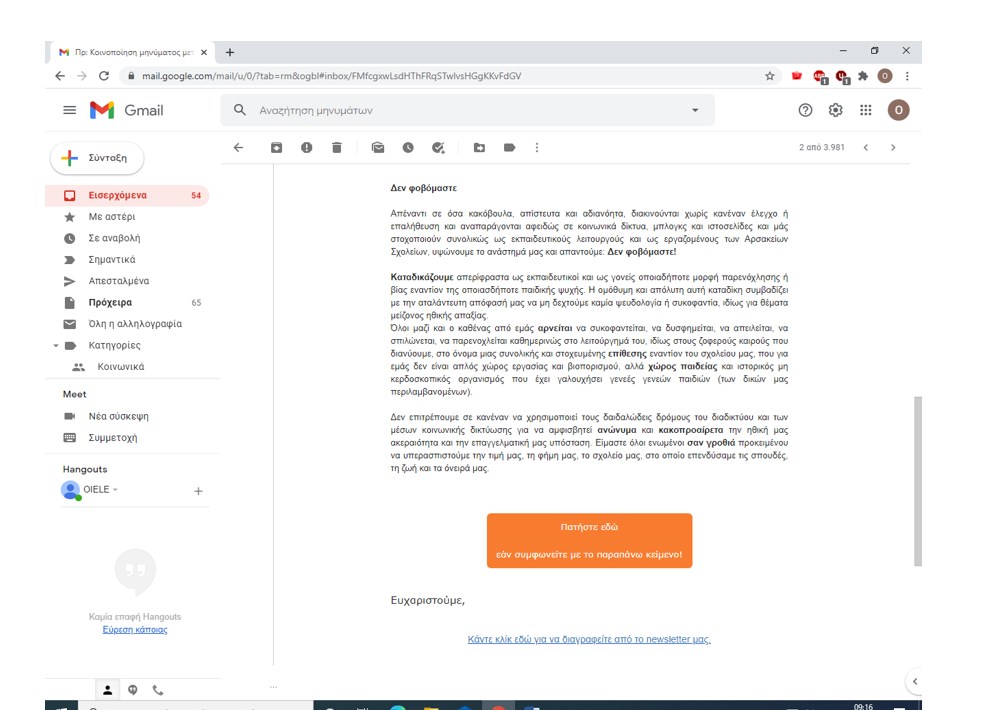Viewport: 992px width, 710px height.
Task: Toggle the main menu hamburger button
Action: click(x=69, y=110)
